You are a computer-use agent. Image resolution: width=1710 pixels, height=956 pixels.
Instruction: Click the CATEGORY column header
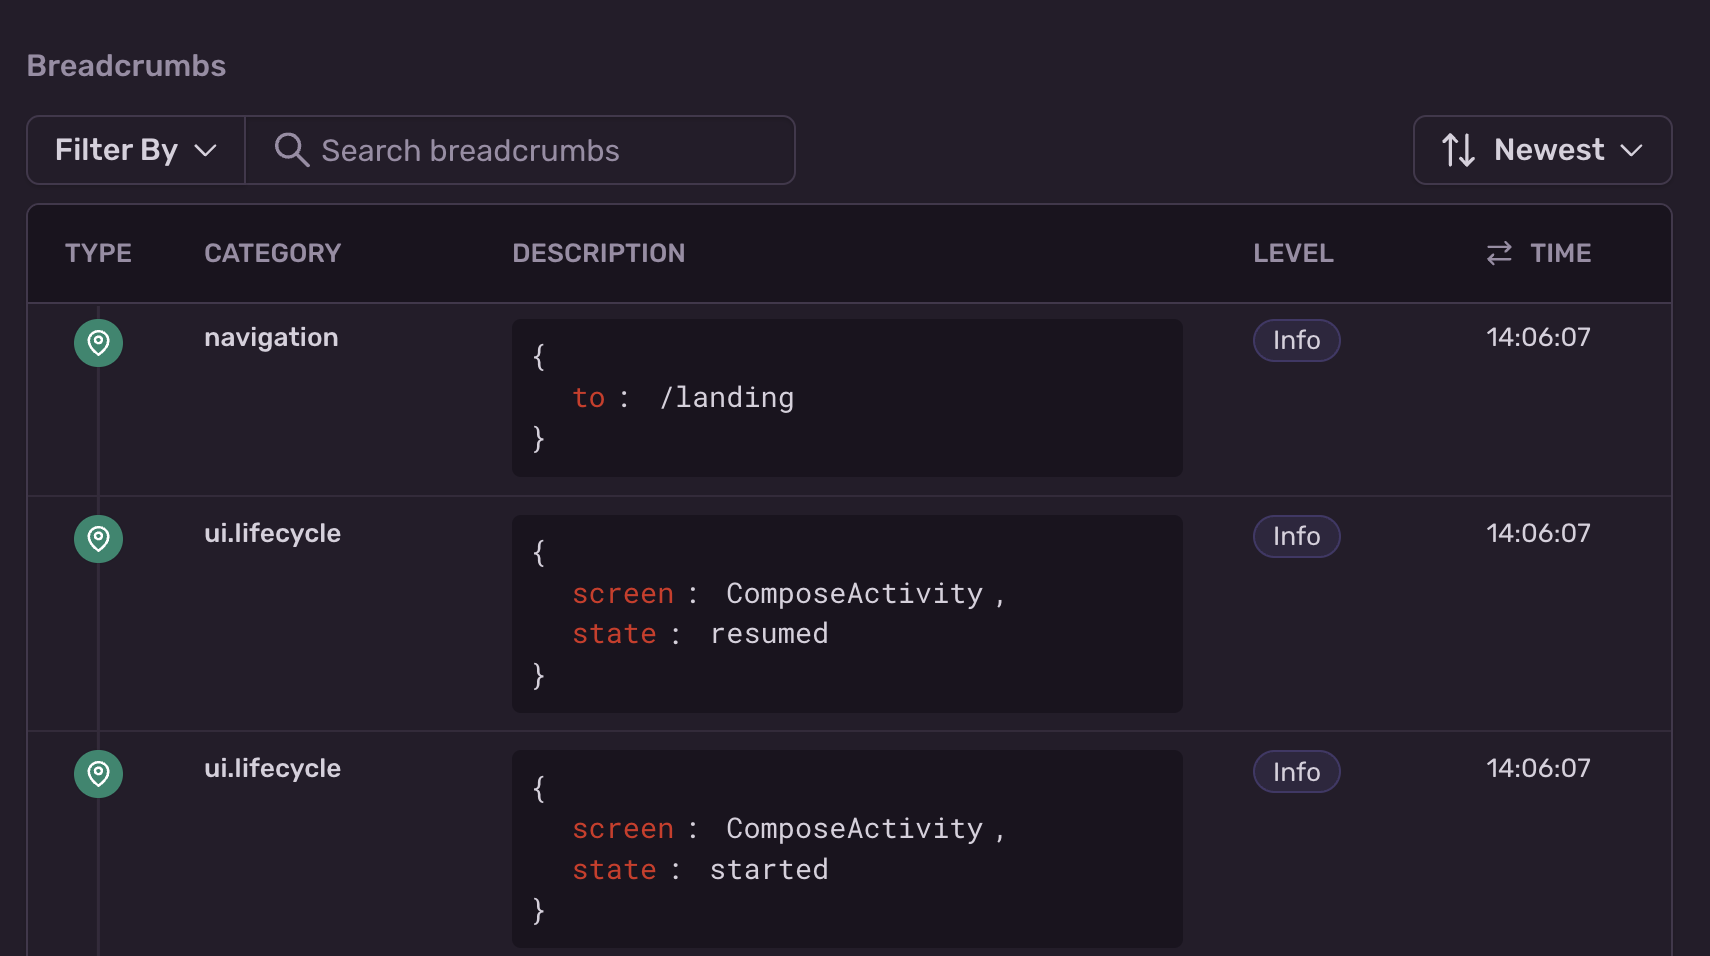coord(272,253)
